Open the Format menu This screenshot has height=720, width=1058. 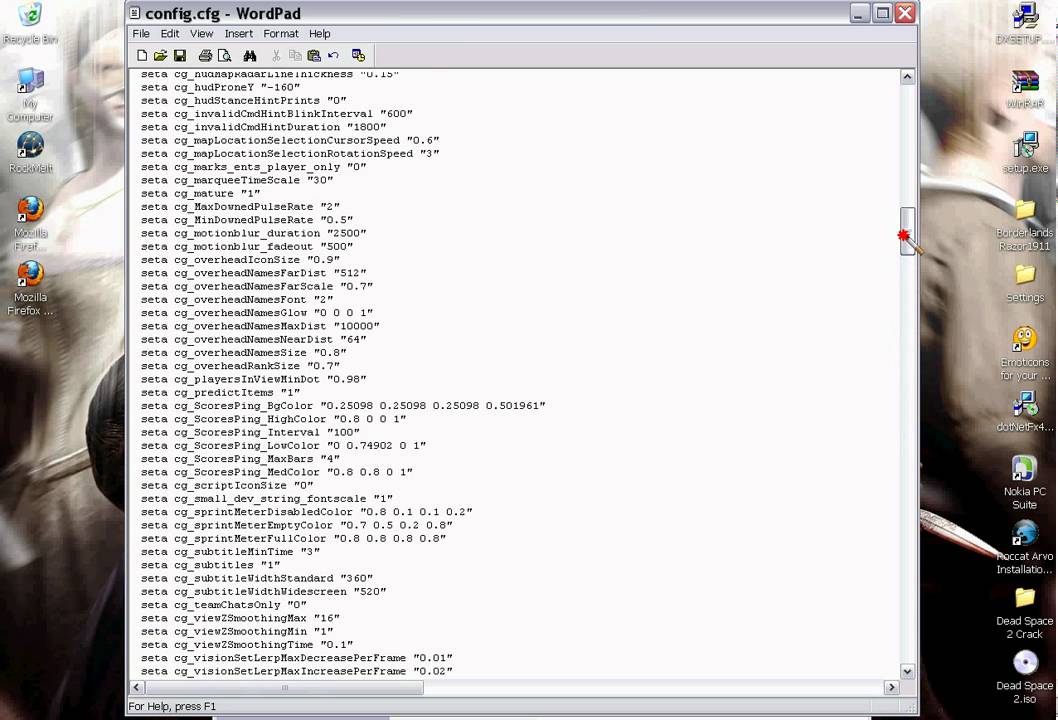tap(280, 33)
